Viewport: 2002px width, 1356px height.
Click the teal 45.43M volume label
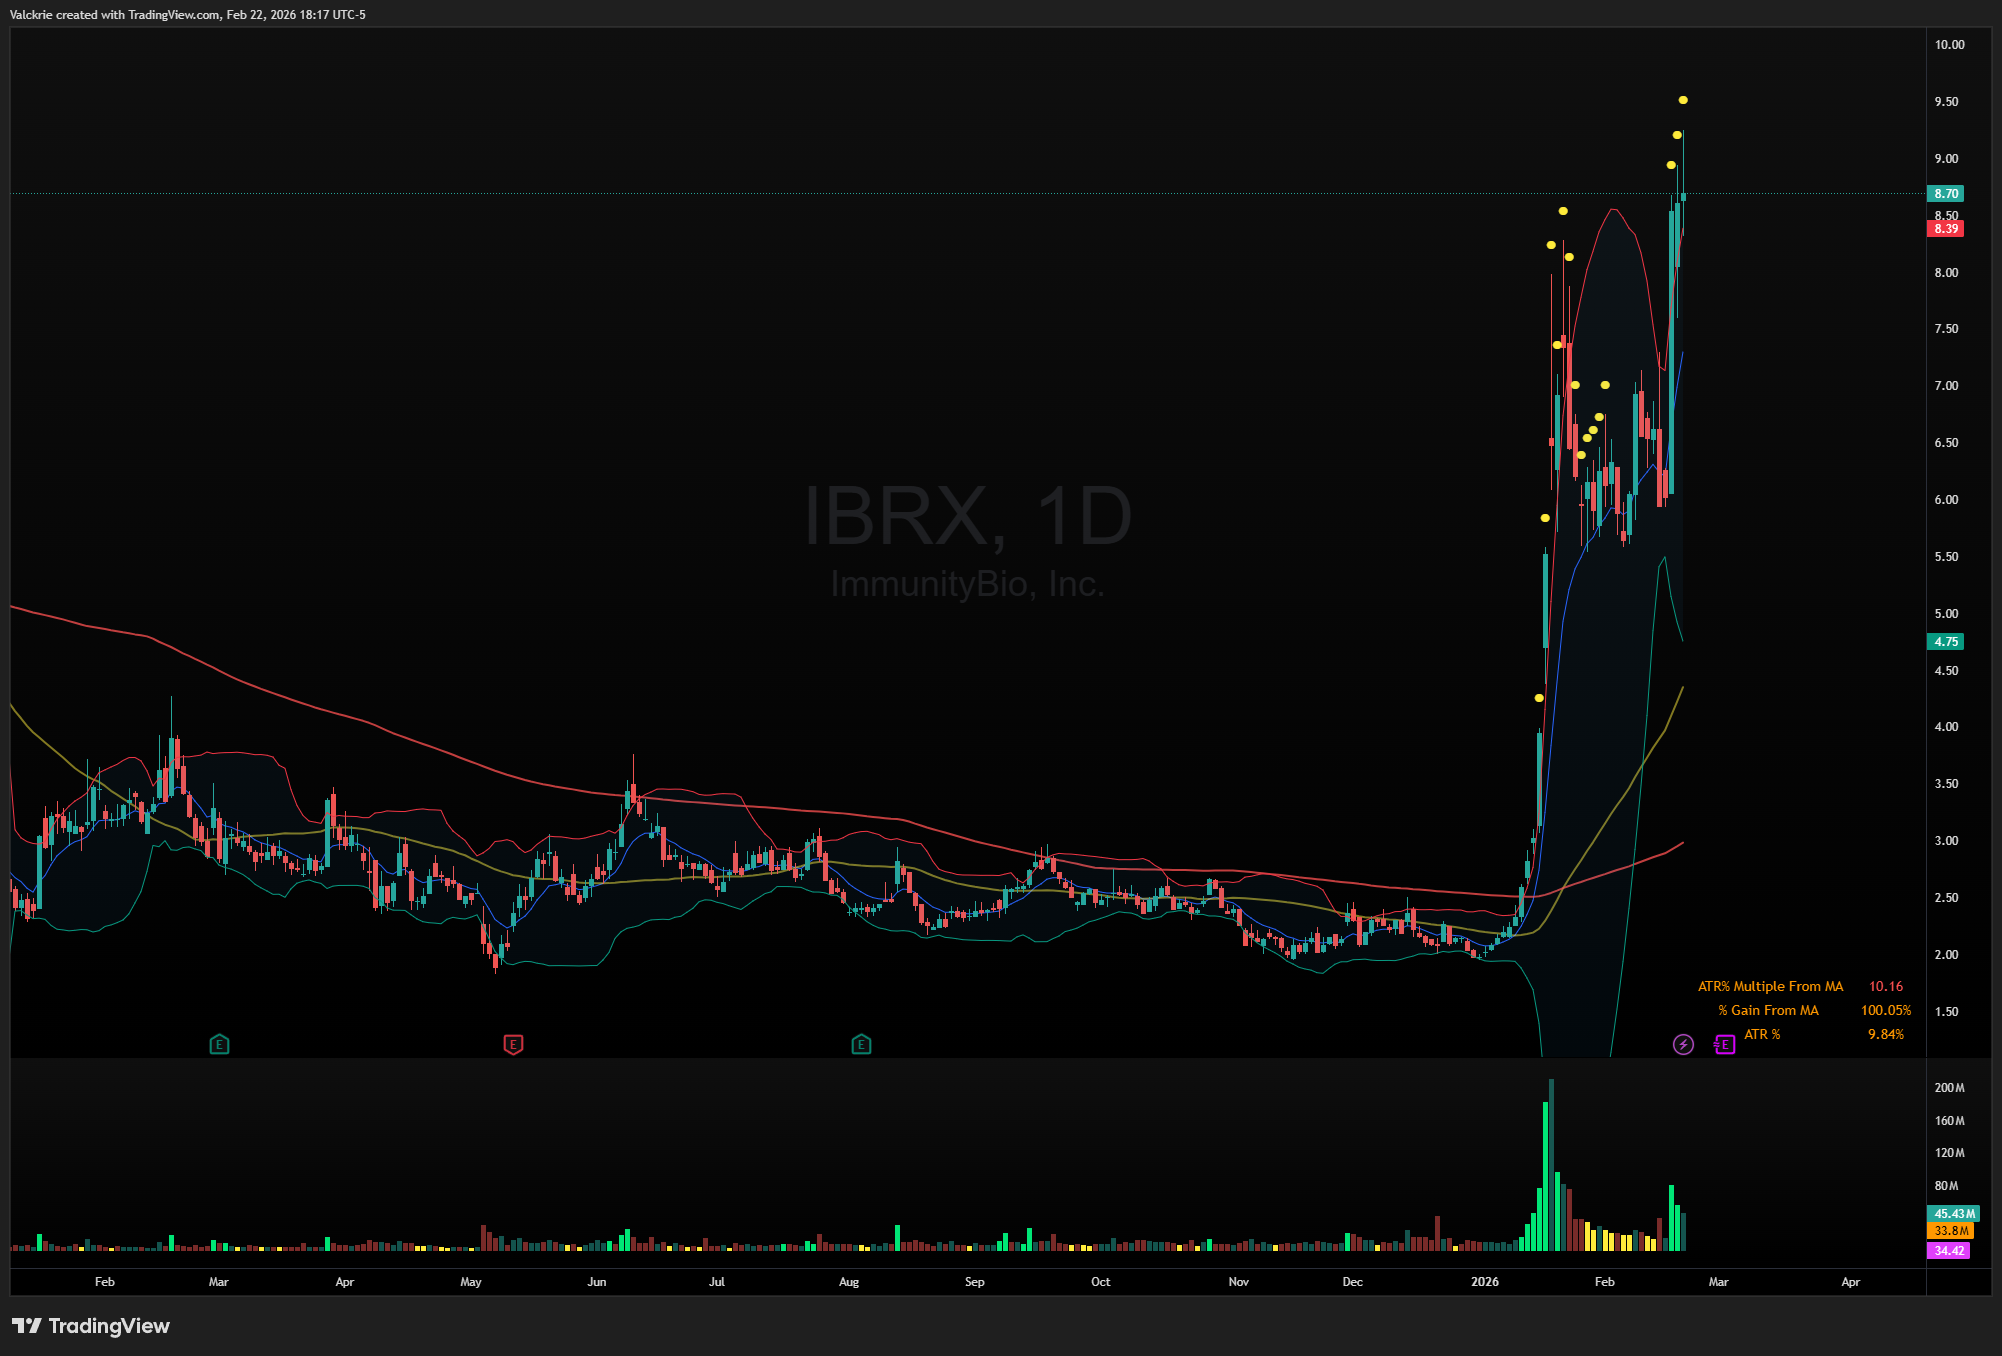point(1953,1214)
